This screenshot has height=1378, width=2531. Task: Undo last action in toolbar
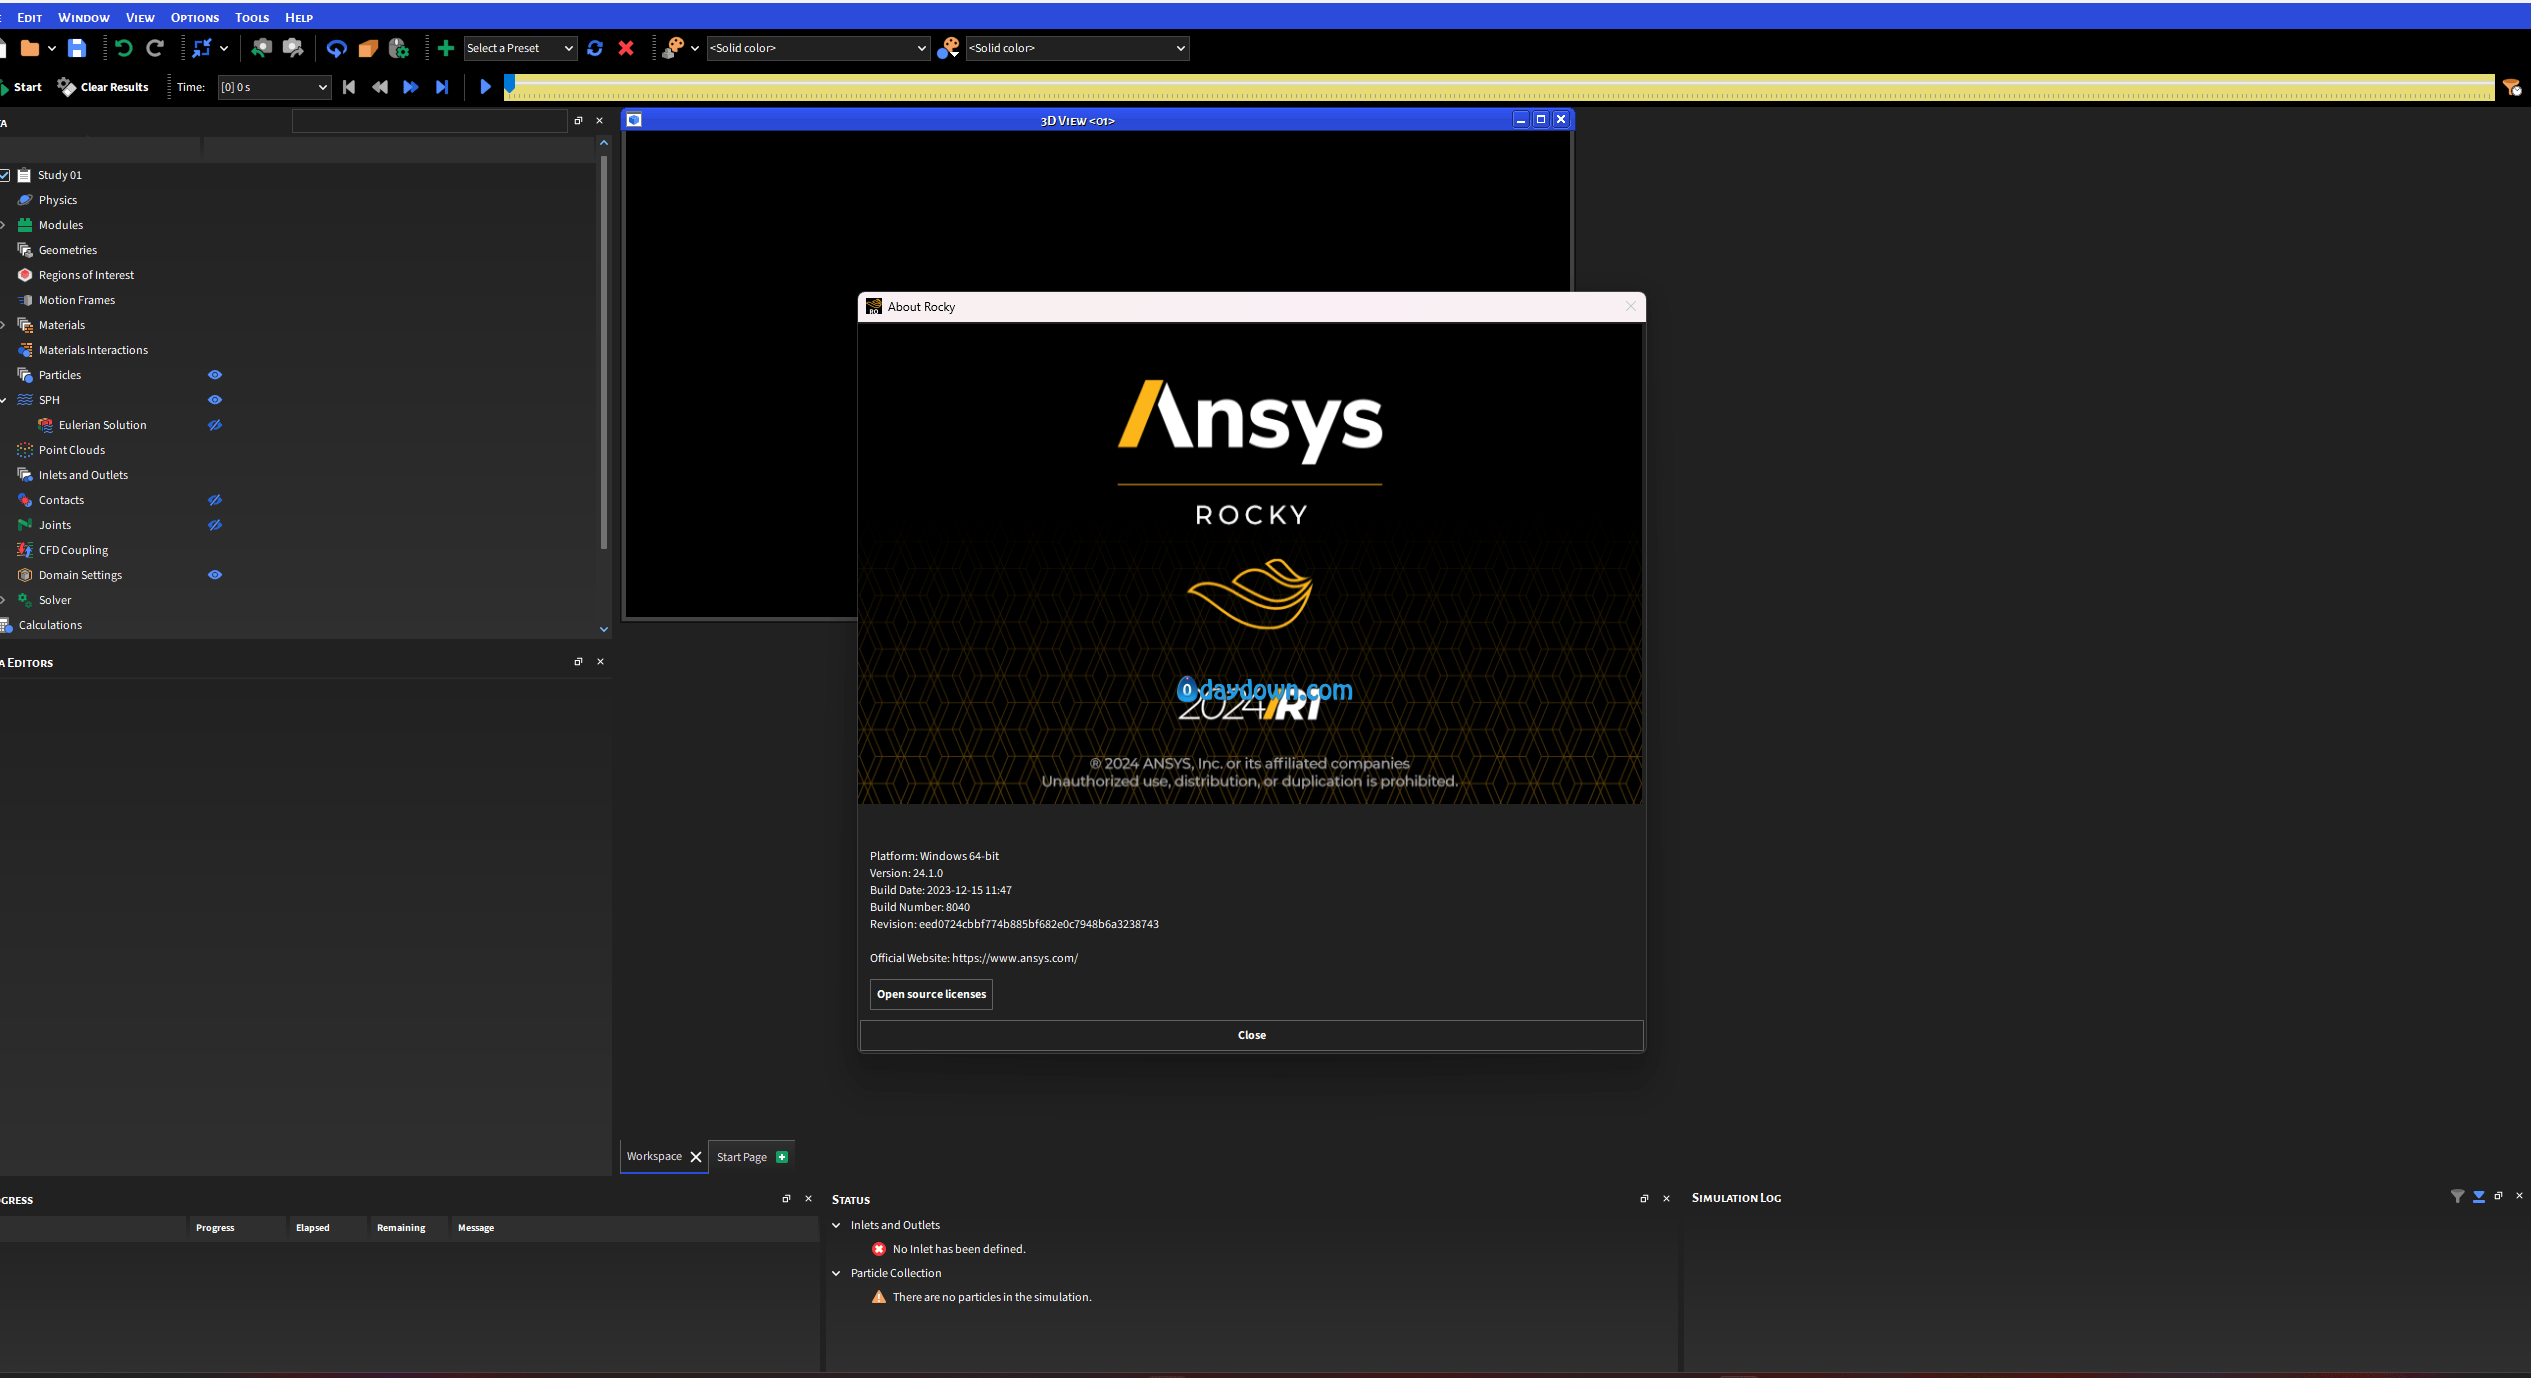coord(124,48)
